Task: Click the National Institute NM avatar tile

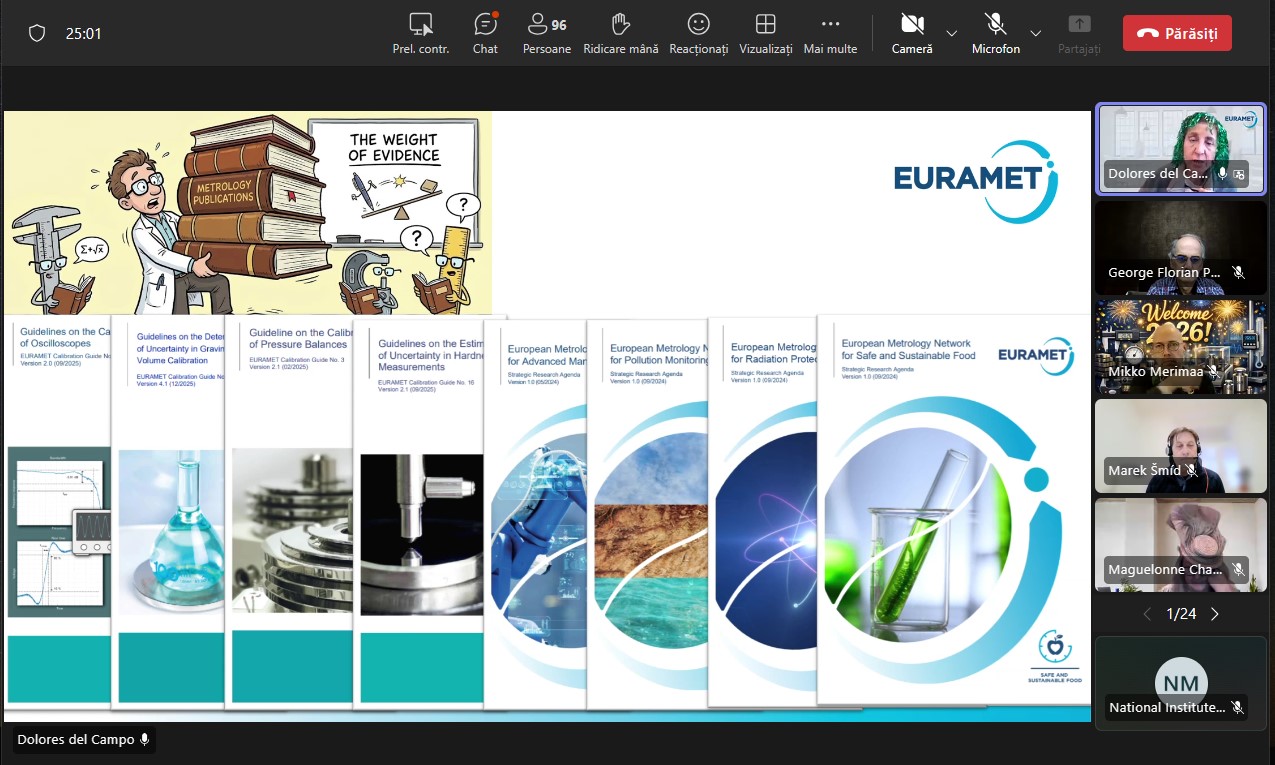Action: point(1180,683)
